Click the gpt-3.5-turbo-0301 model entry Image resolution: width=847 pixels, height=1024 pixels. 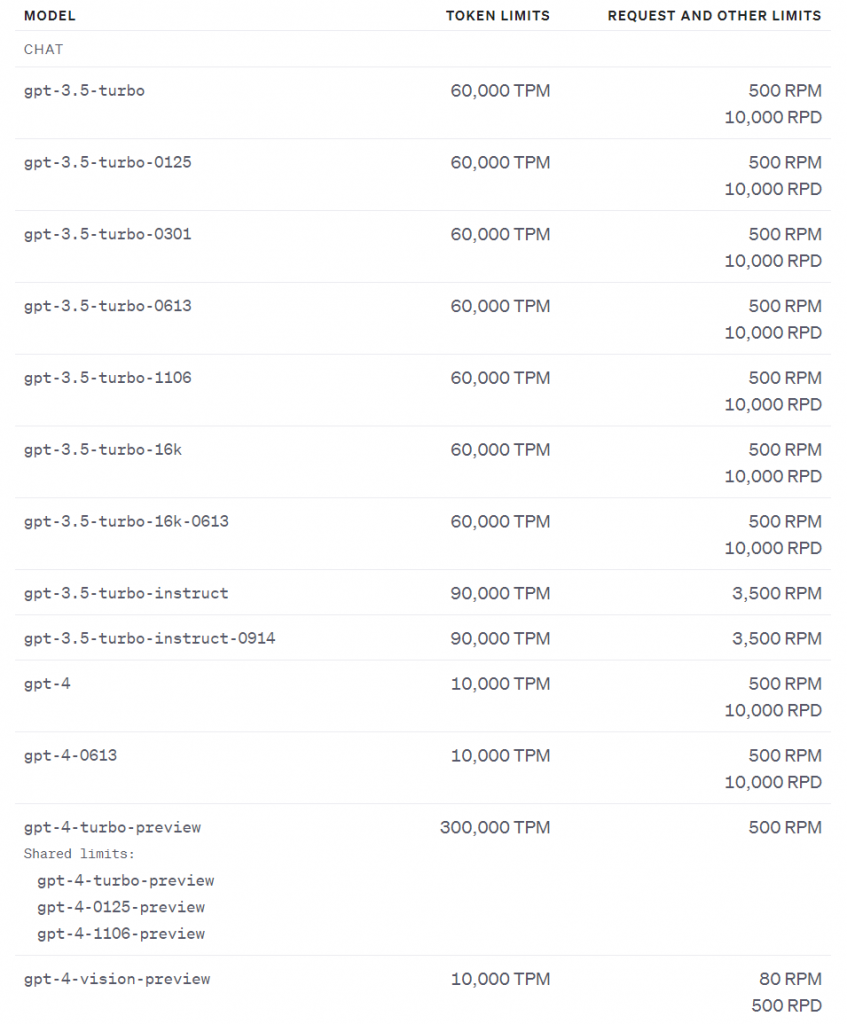coord(107,235)
